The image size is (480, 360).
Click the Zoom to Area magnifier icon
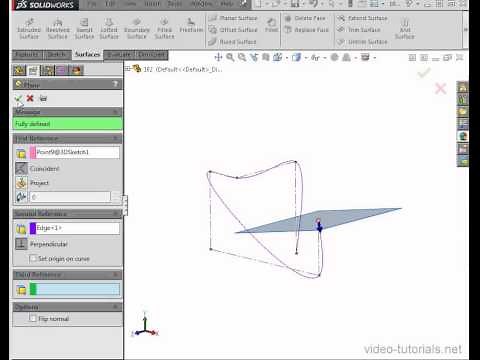242,58
